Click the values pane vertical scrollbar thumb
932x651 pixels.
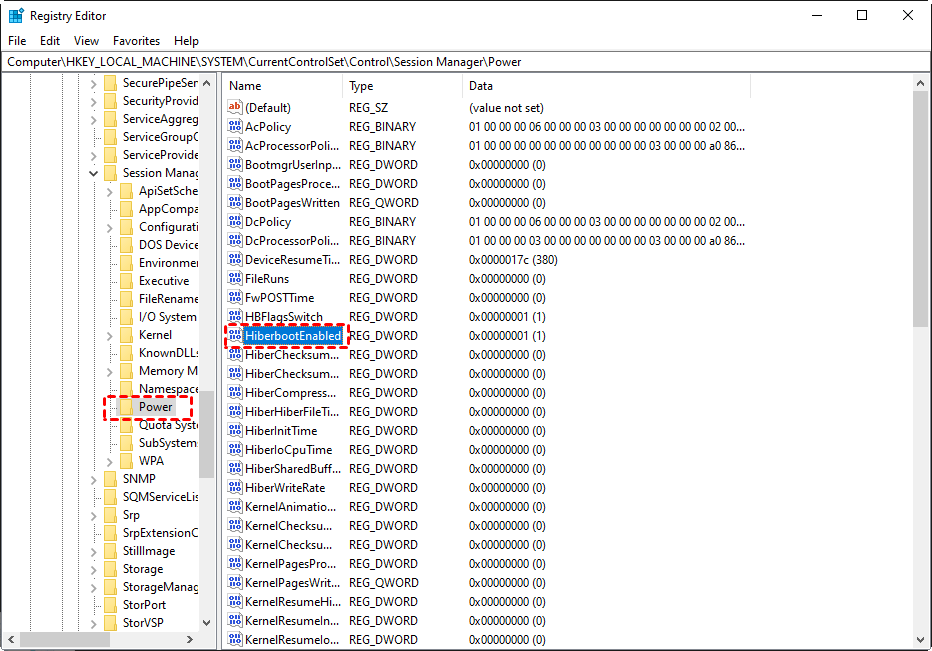click(920, 209)
